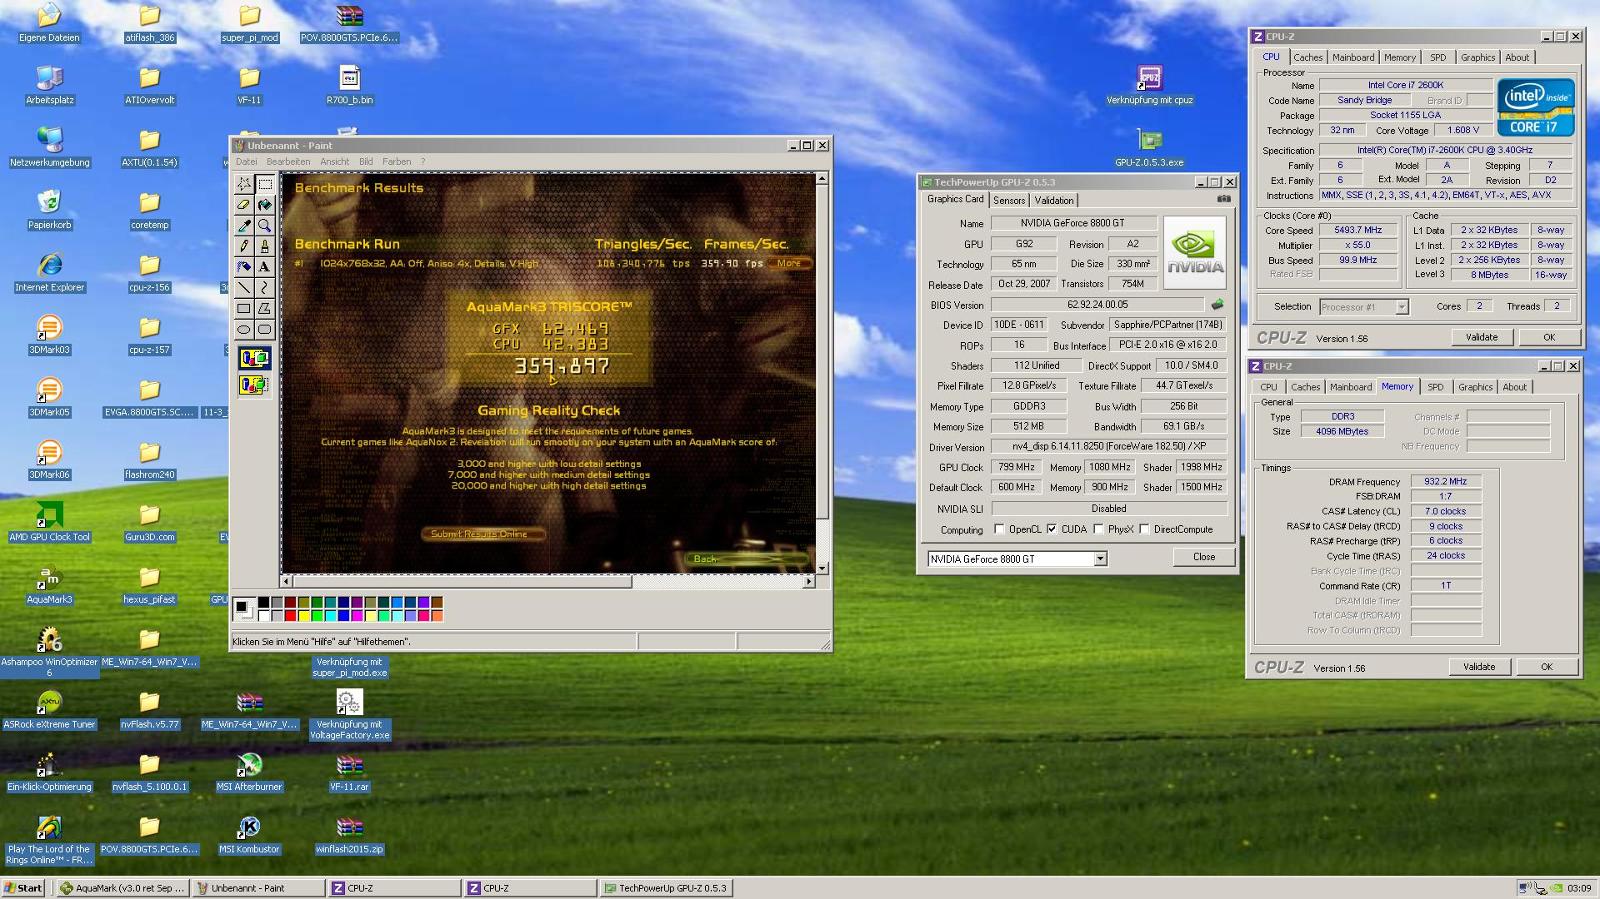Viewport: 1600px width, 899px height.
Task: Open the Mainboard tab in upper CPU-Z window
Action: [x=1353, y=57]
